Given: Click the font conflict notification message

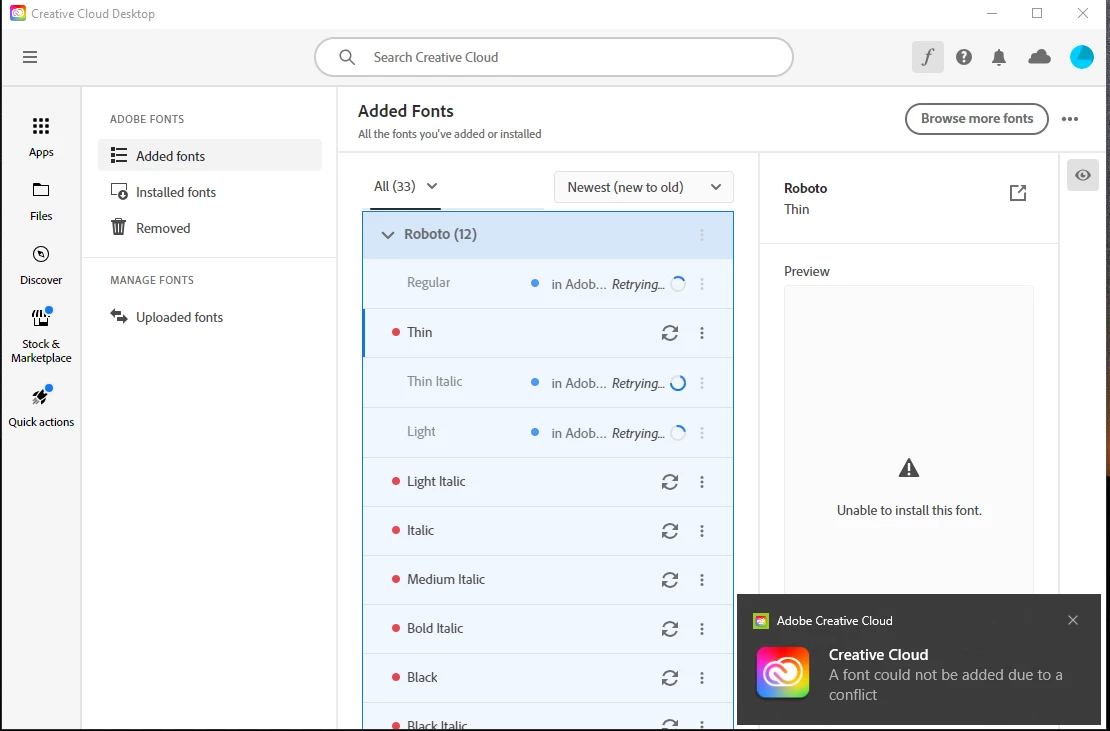Looking at the screenshot, I should [x=946, y=684].
